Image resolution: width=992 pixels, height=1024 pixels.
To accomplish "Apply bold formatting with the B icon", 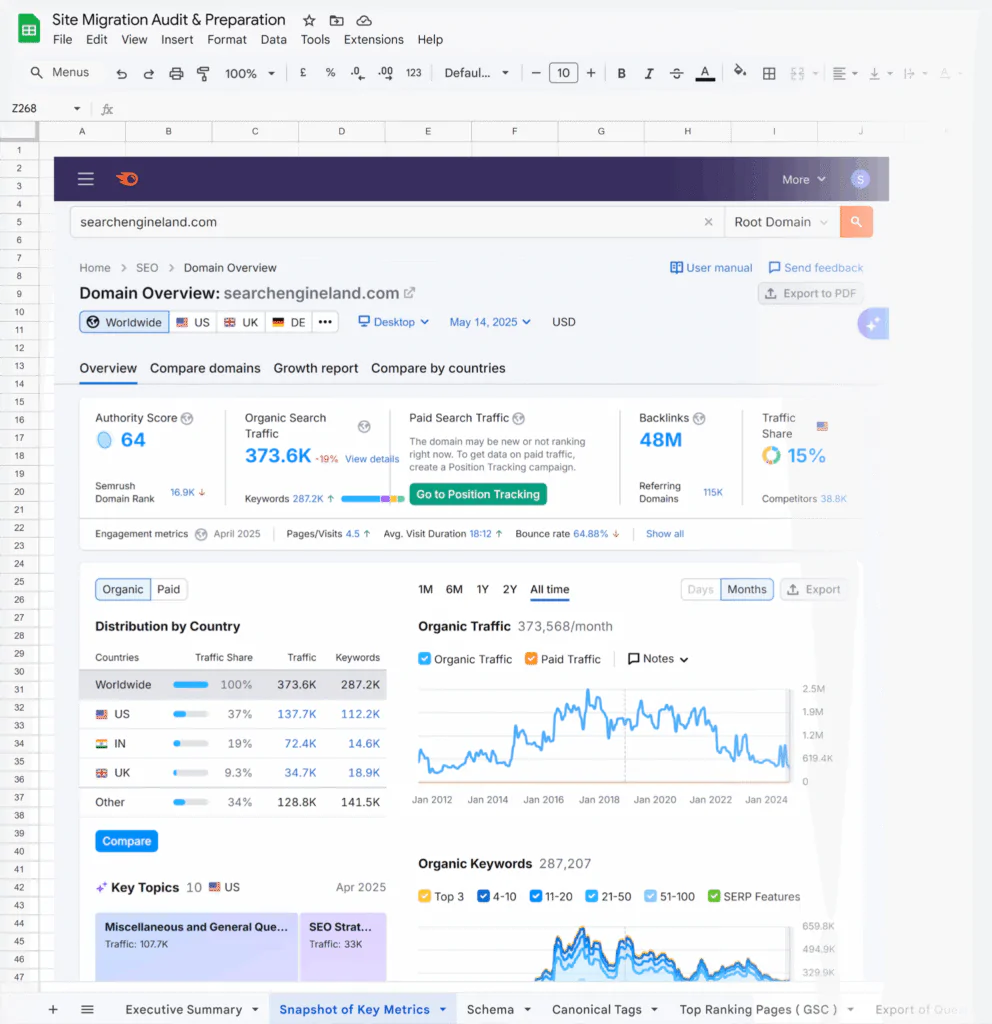I will [x=622, y=73].
